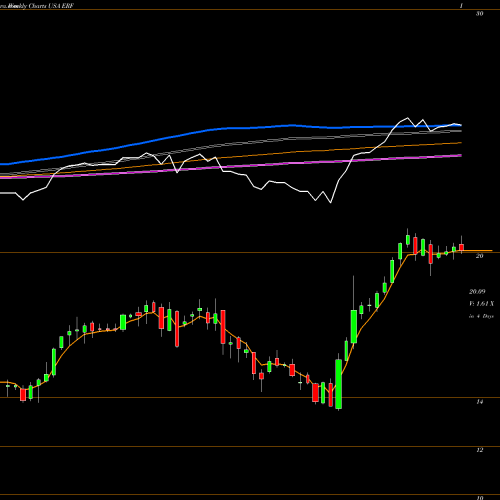Viewport: 500px width, 500px height.
Task: Click the last red candlestick on the right
Action: (461, 247)
